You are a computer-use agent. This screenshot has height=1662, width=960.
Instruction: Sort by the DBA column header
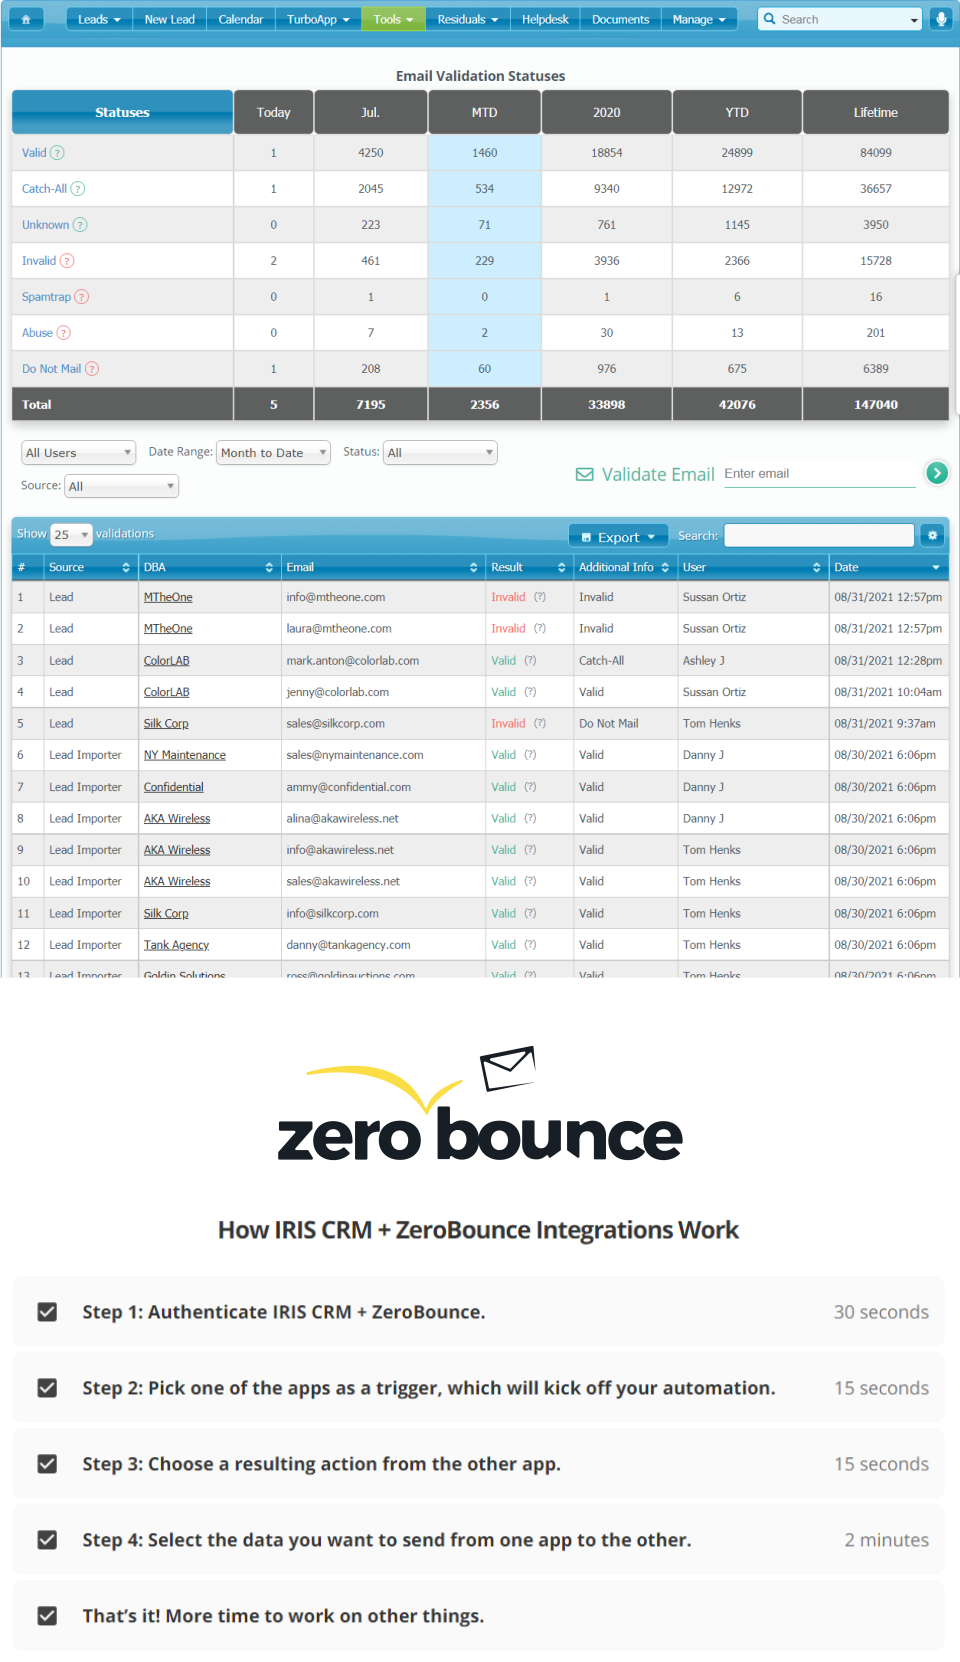pyautogui.click(x=208, y=567)
